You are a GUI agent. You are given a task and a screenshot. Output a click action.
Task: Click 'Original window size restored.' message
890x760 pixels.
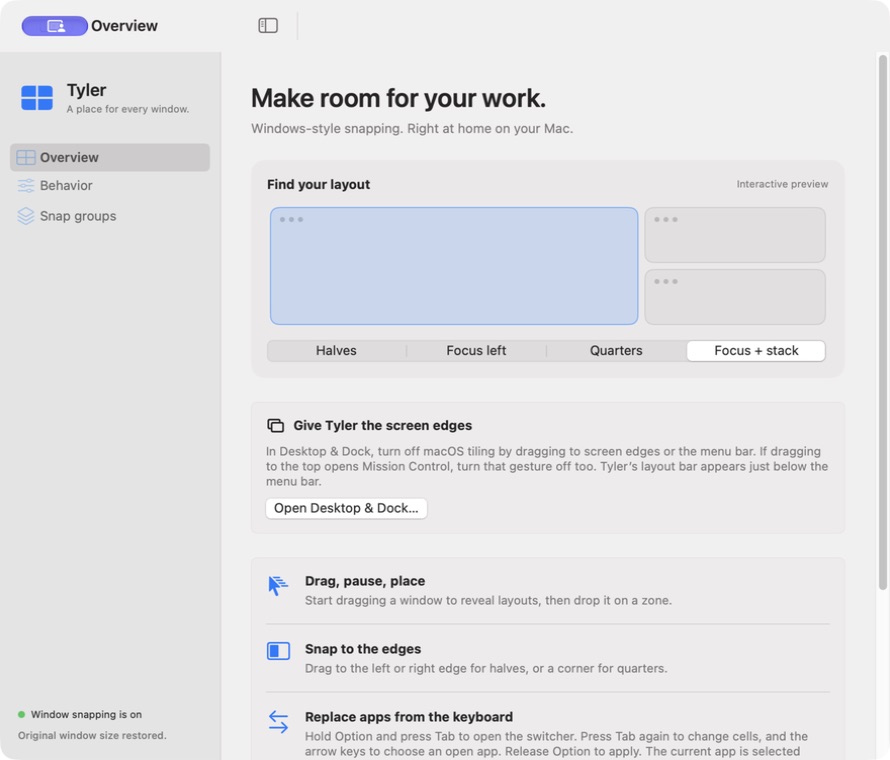tap(92, 736)
